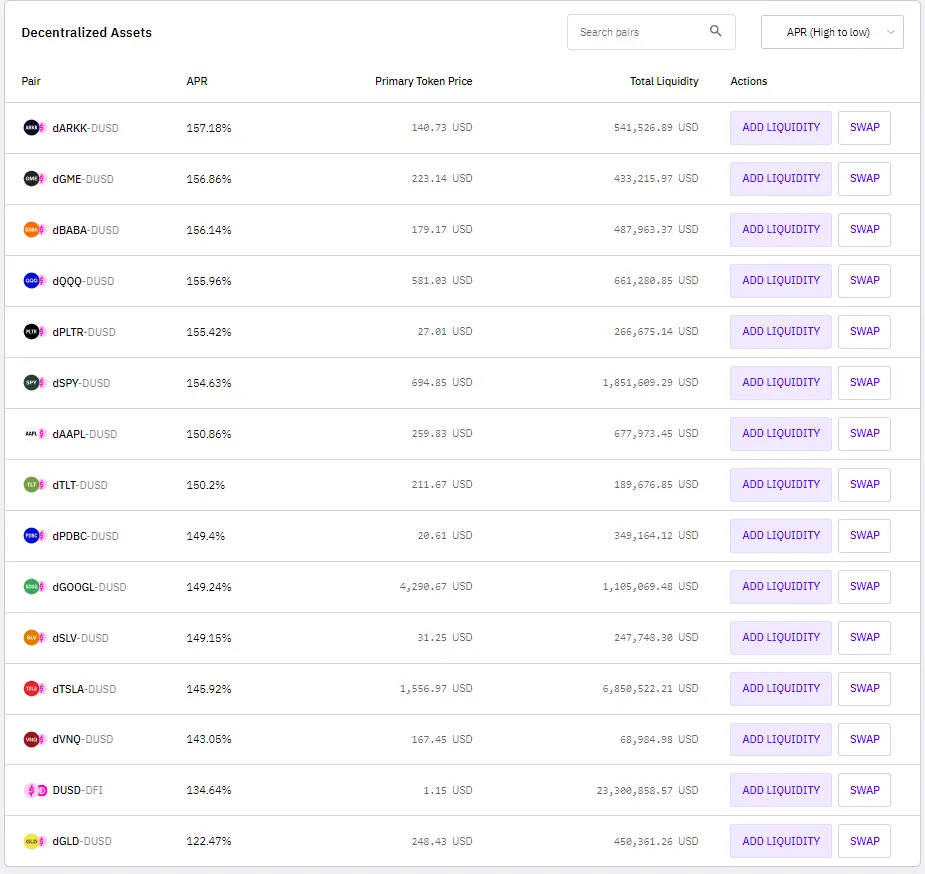925x874 pixels.
Task: Click the 157.18% APR value
Action: [x=209, y=128]
